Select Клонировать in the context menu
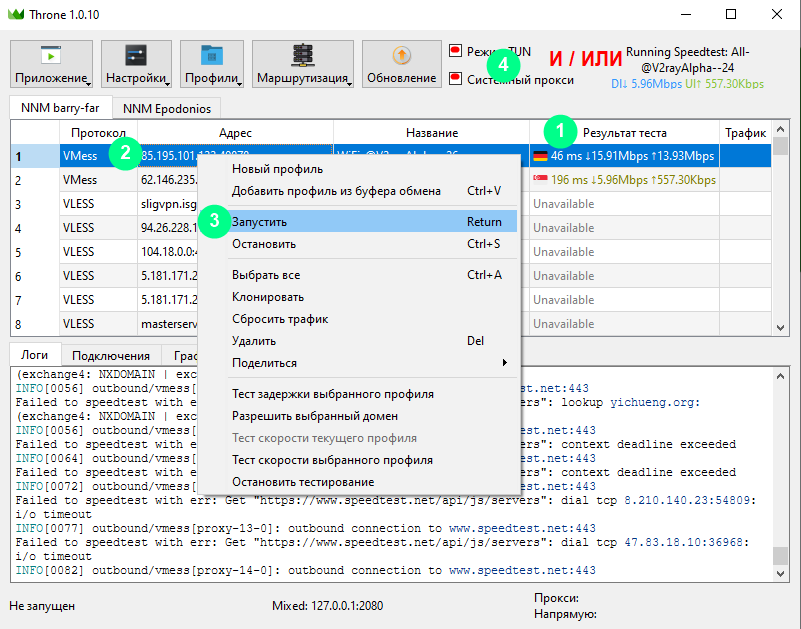Viewport: 801px width, 629px height. coord(268,297)
